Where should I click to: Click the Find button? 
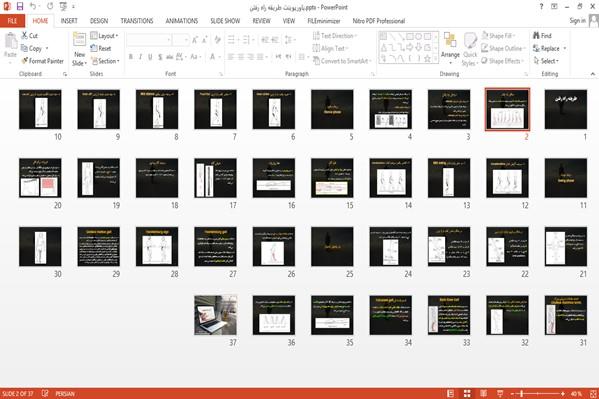pyautogui.click(x=542, y=36)
